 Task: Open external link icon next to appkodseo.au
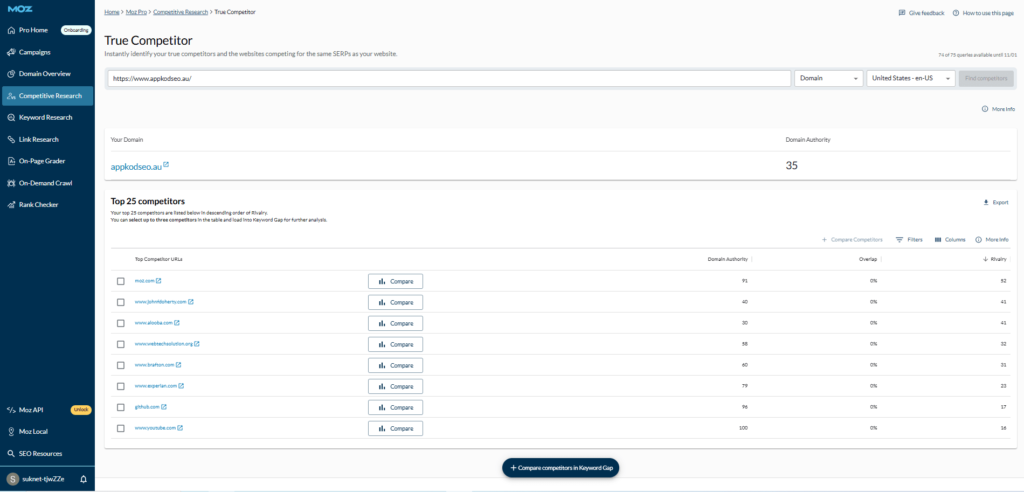point(166,165)
